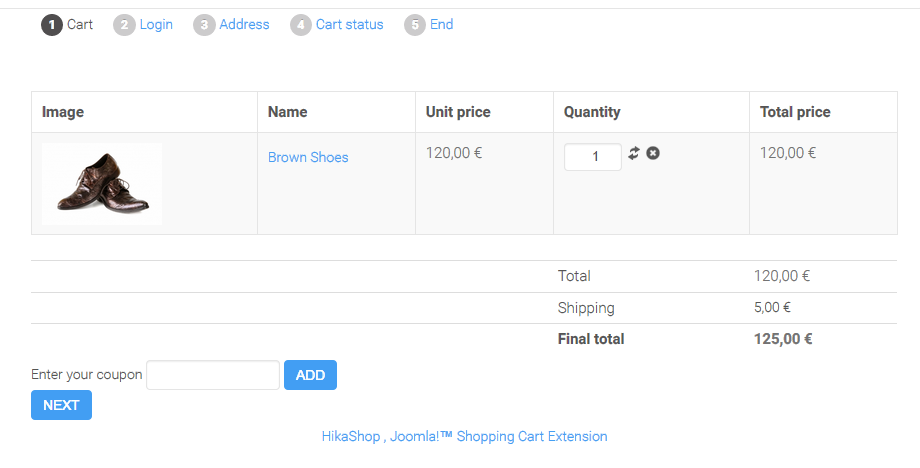This screenshot has width=920, height=468.
Task: Go to the Login step
Action: tap(156, 25)
